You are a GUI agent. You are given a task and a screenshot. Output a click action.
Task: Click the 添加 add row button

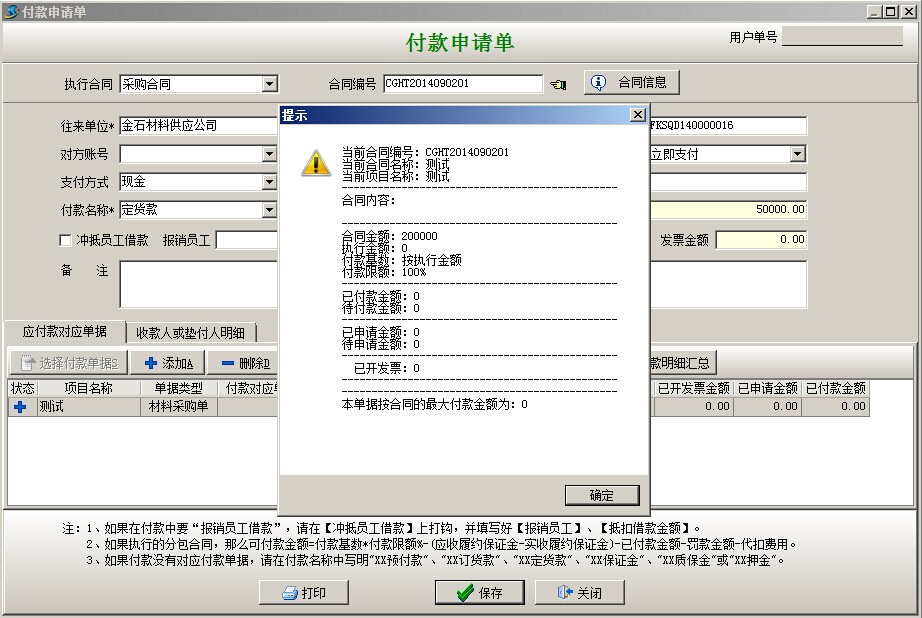click(168, 363)
